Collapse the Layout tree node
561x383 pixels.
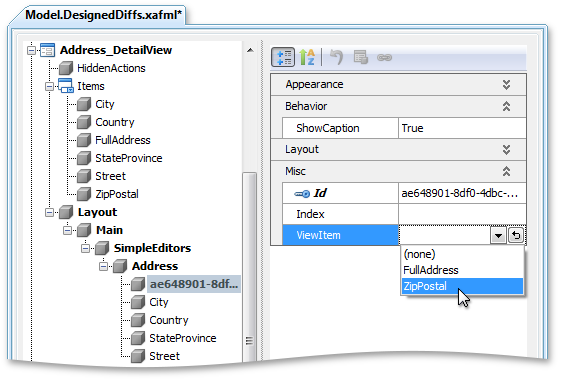49,212
